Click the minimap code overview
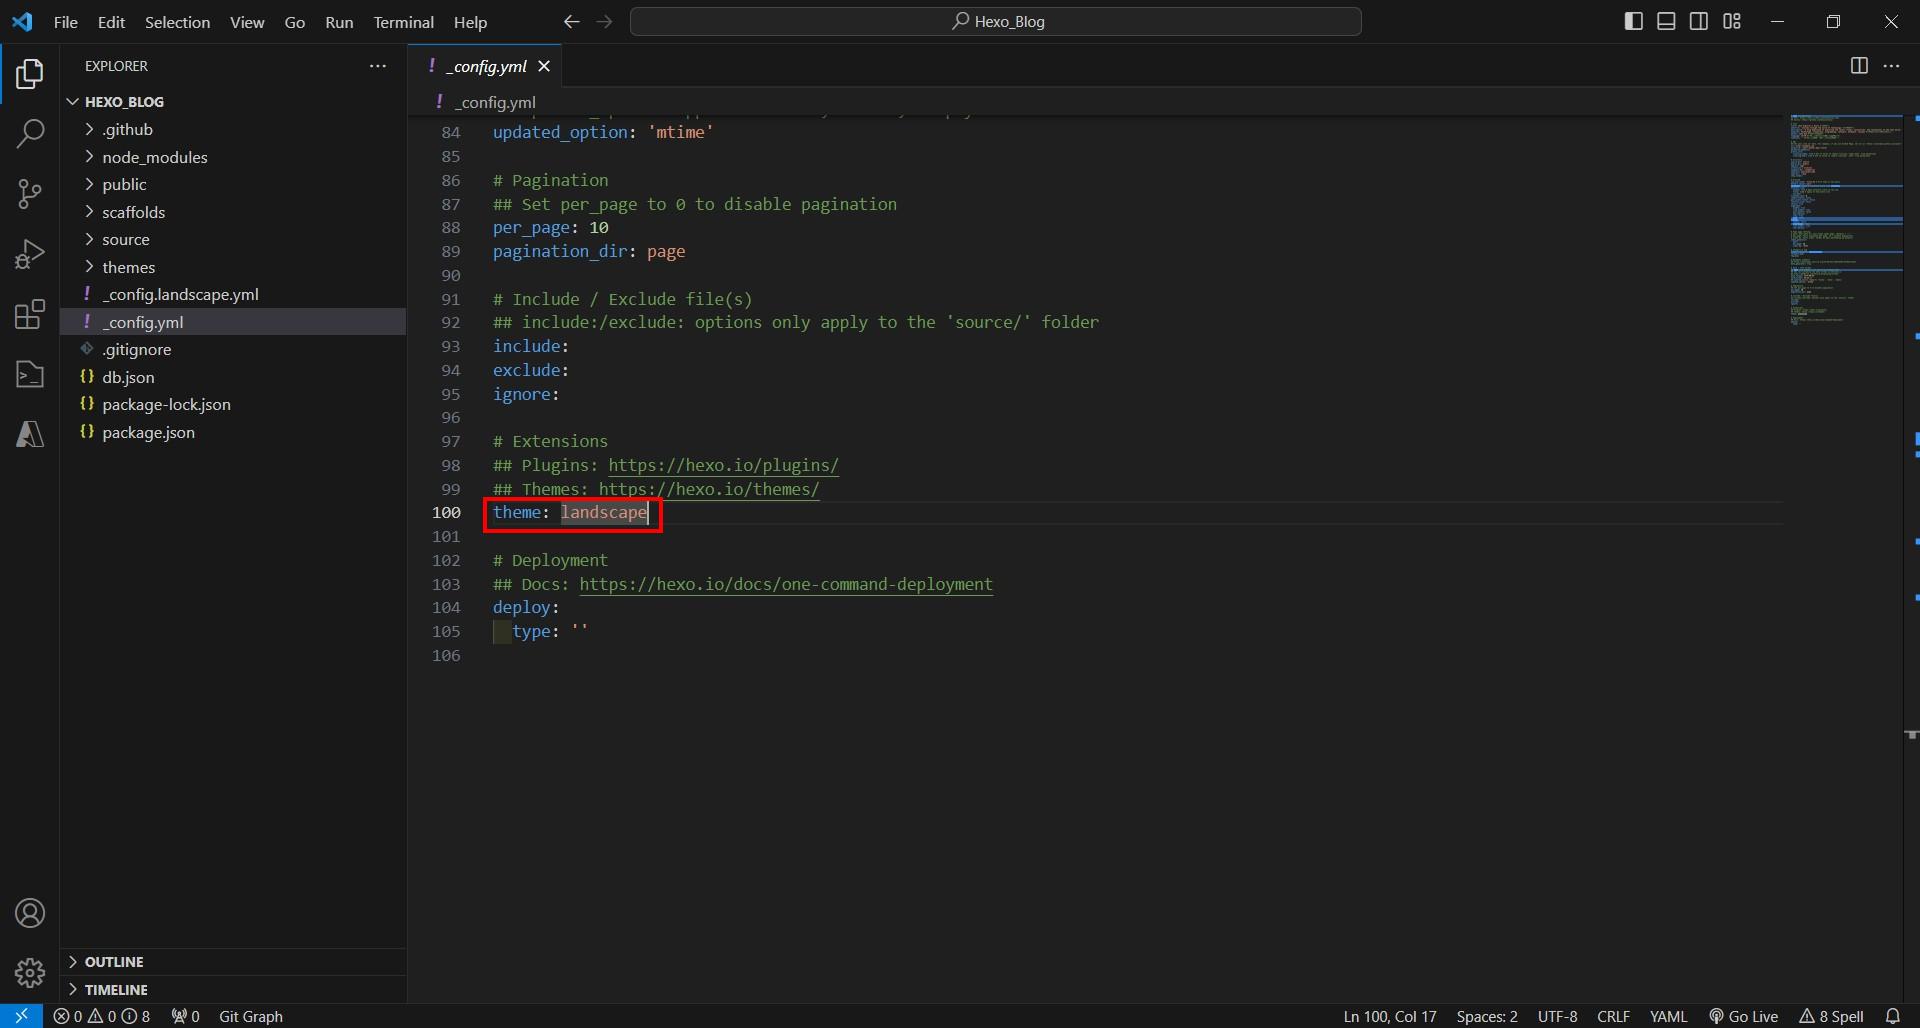The image size is (1920, 1028). 1846,220
